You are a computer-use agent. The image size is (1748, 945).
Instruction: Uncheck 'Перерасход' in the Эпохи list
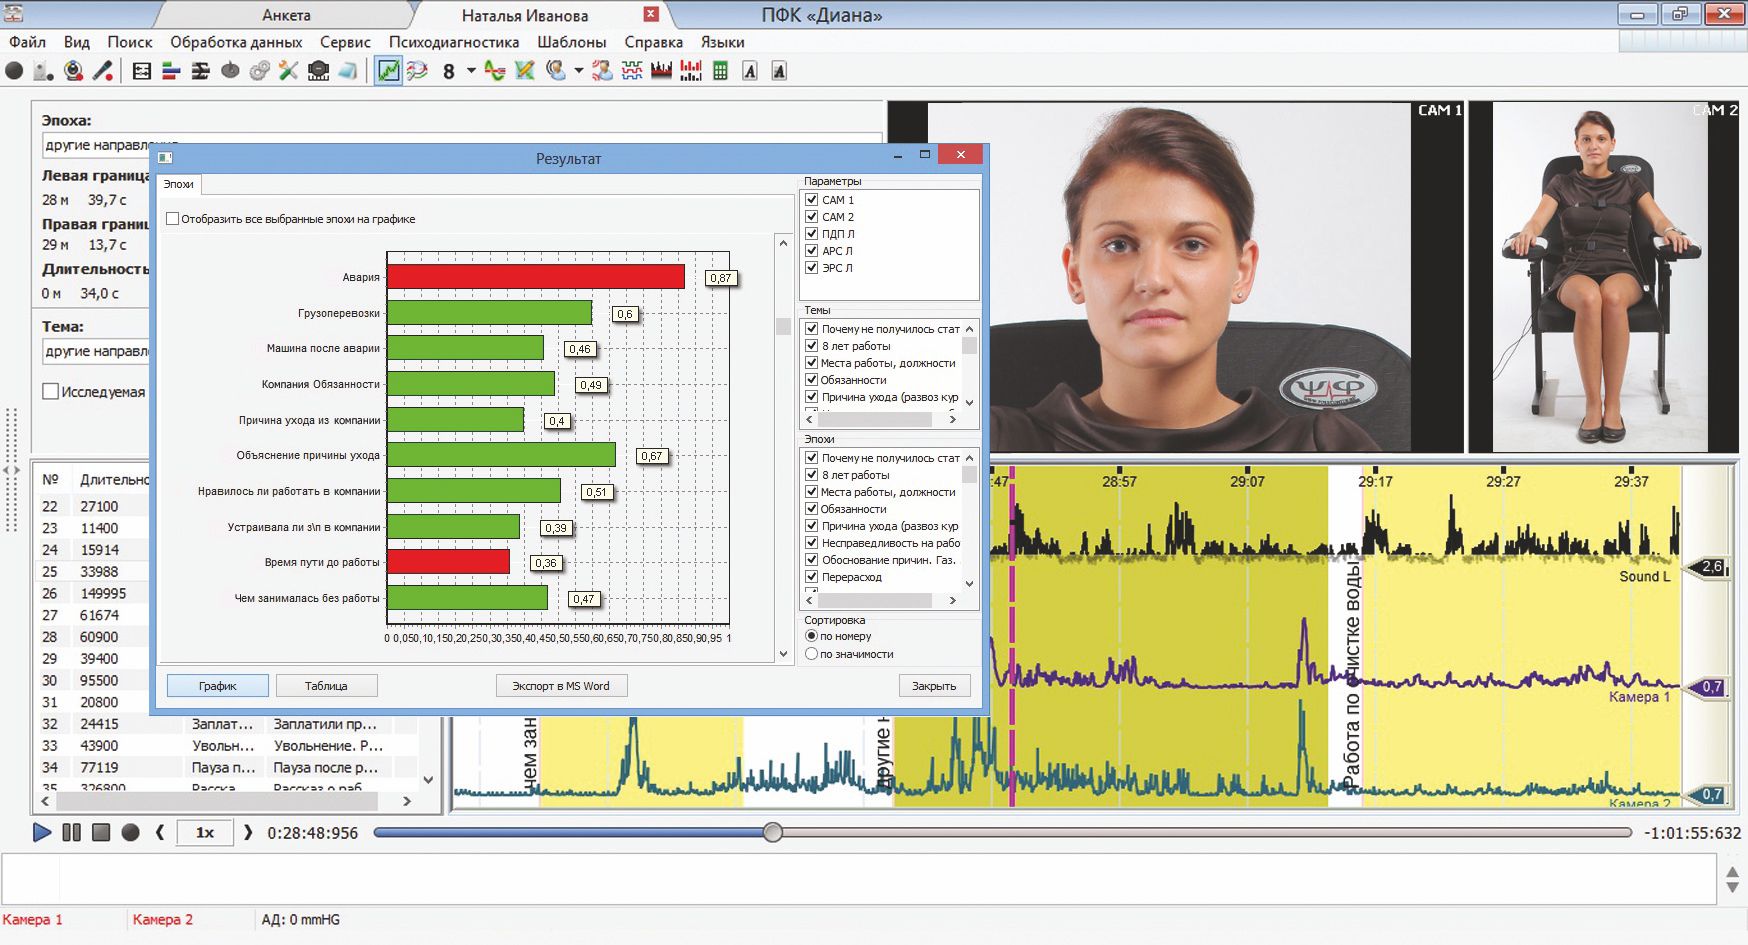[812, 577]
